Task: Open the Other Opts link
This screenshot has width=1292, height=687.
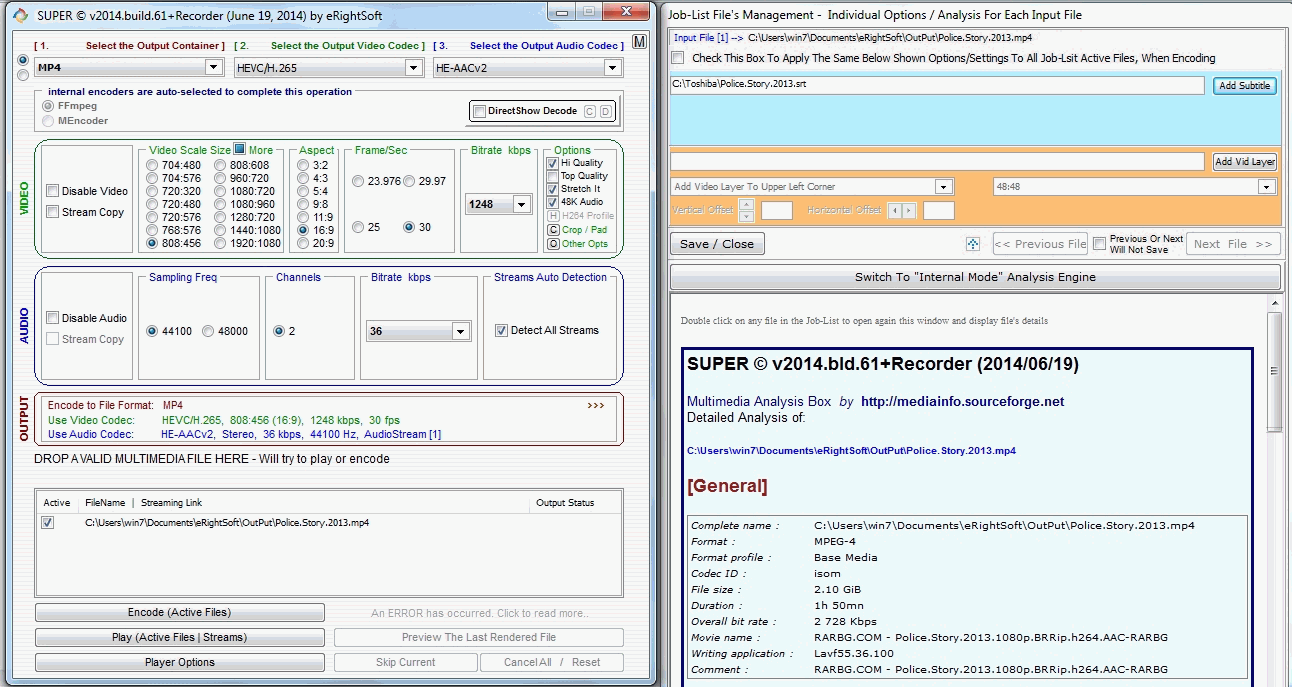Action: [x=585, y=244]
